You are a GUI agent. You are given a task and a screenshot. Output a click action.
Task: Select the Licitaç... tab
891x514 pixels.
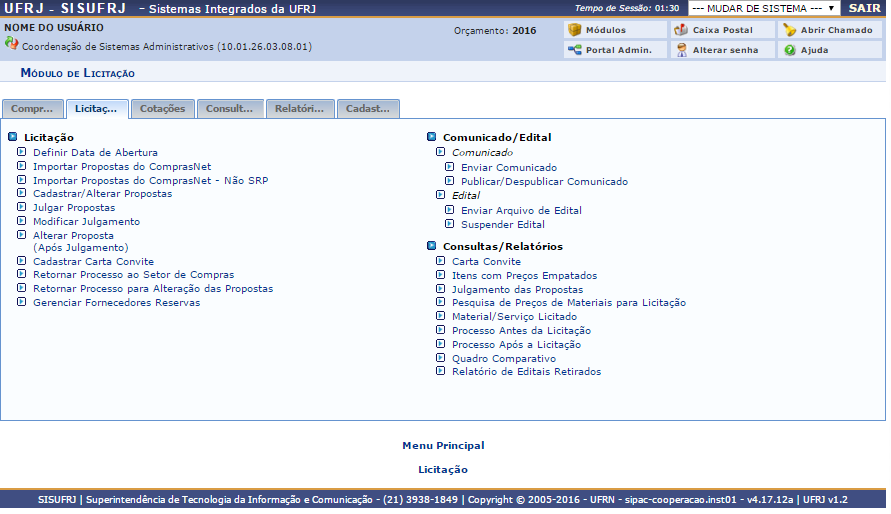pos(97,108)
